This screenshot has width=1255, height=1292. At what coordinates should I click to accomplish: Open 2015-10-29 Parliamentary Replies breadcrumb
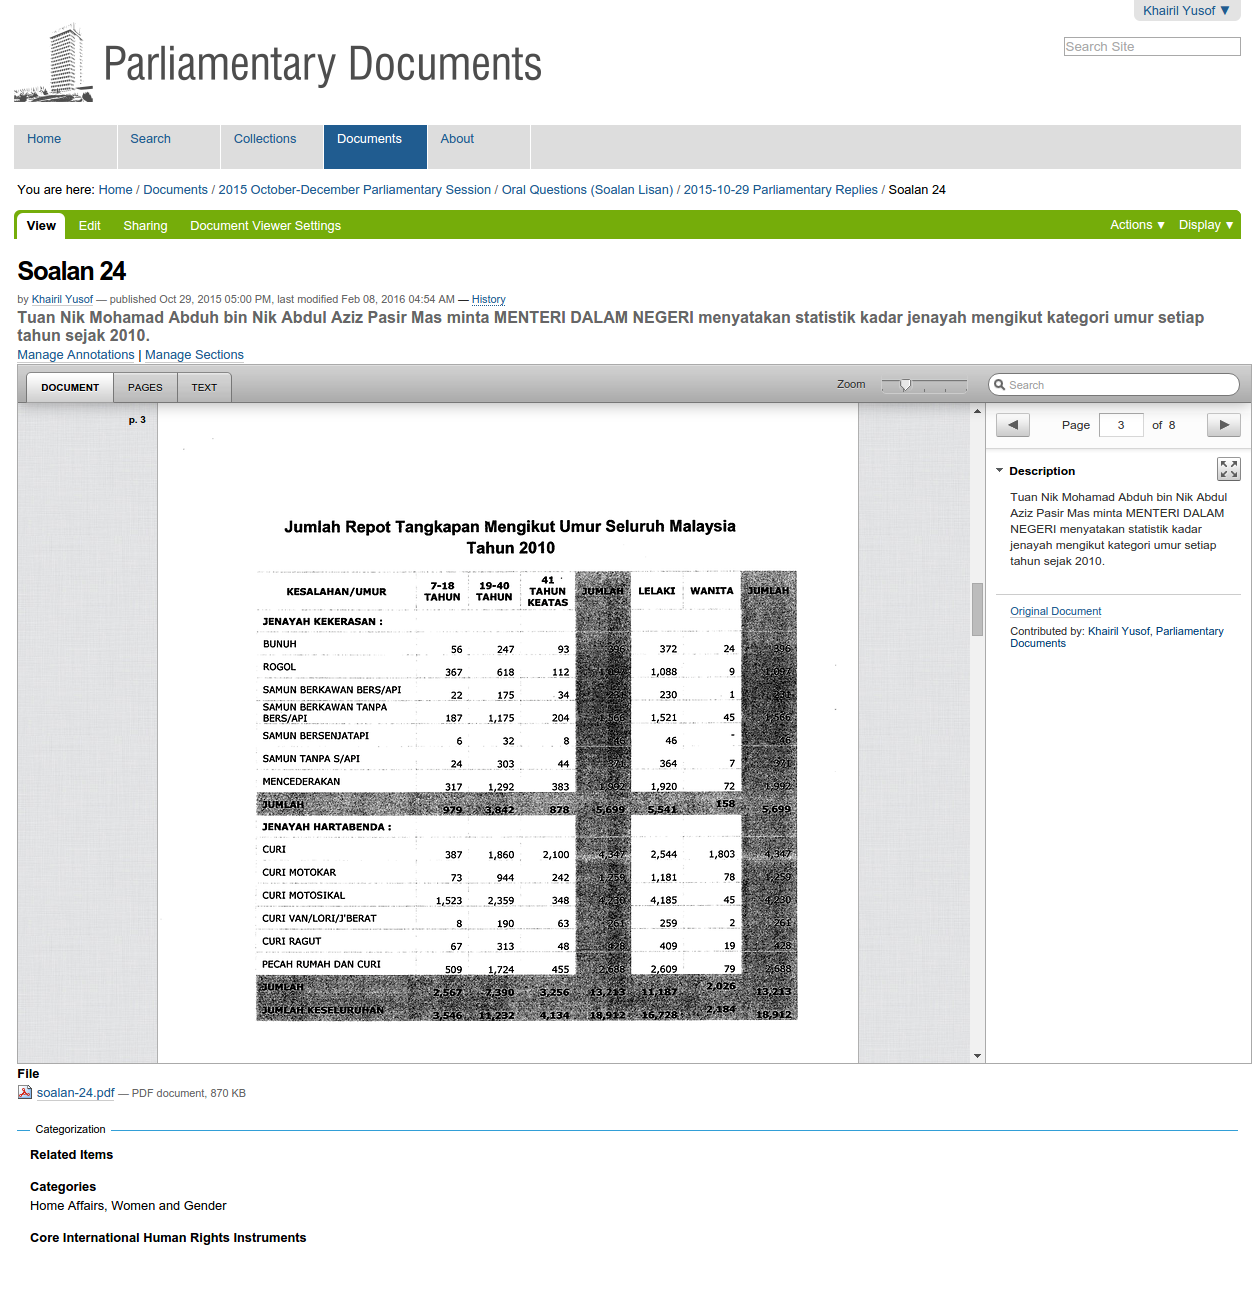pos(780,190)
